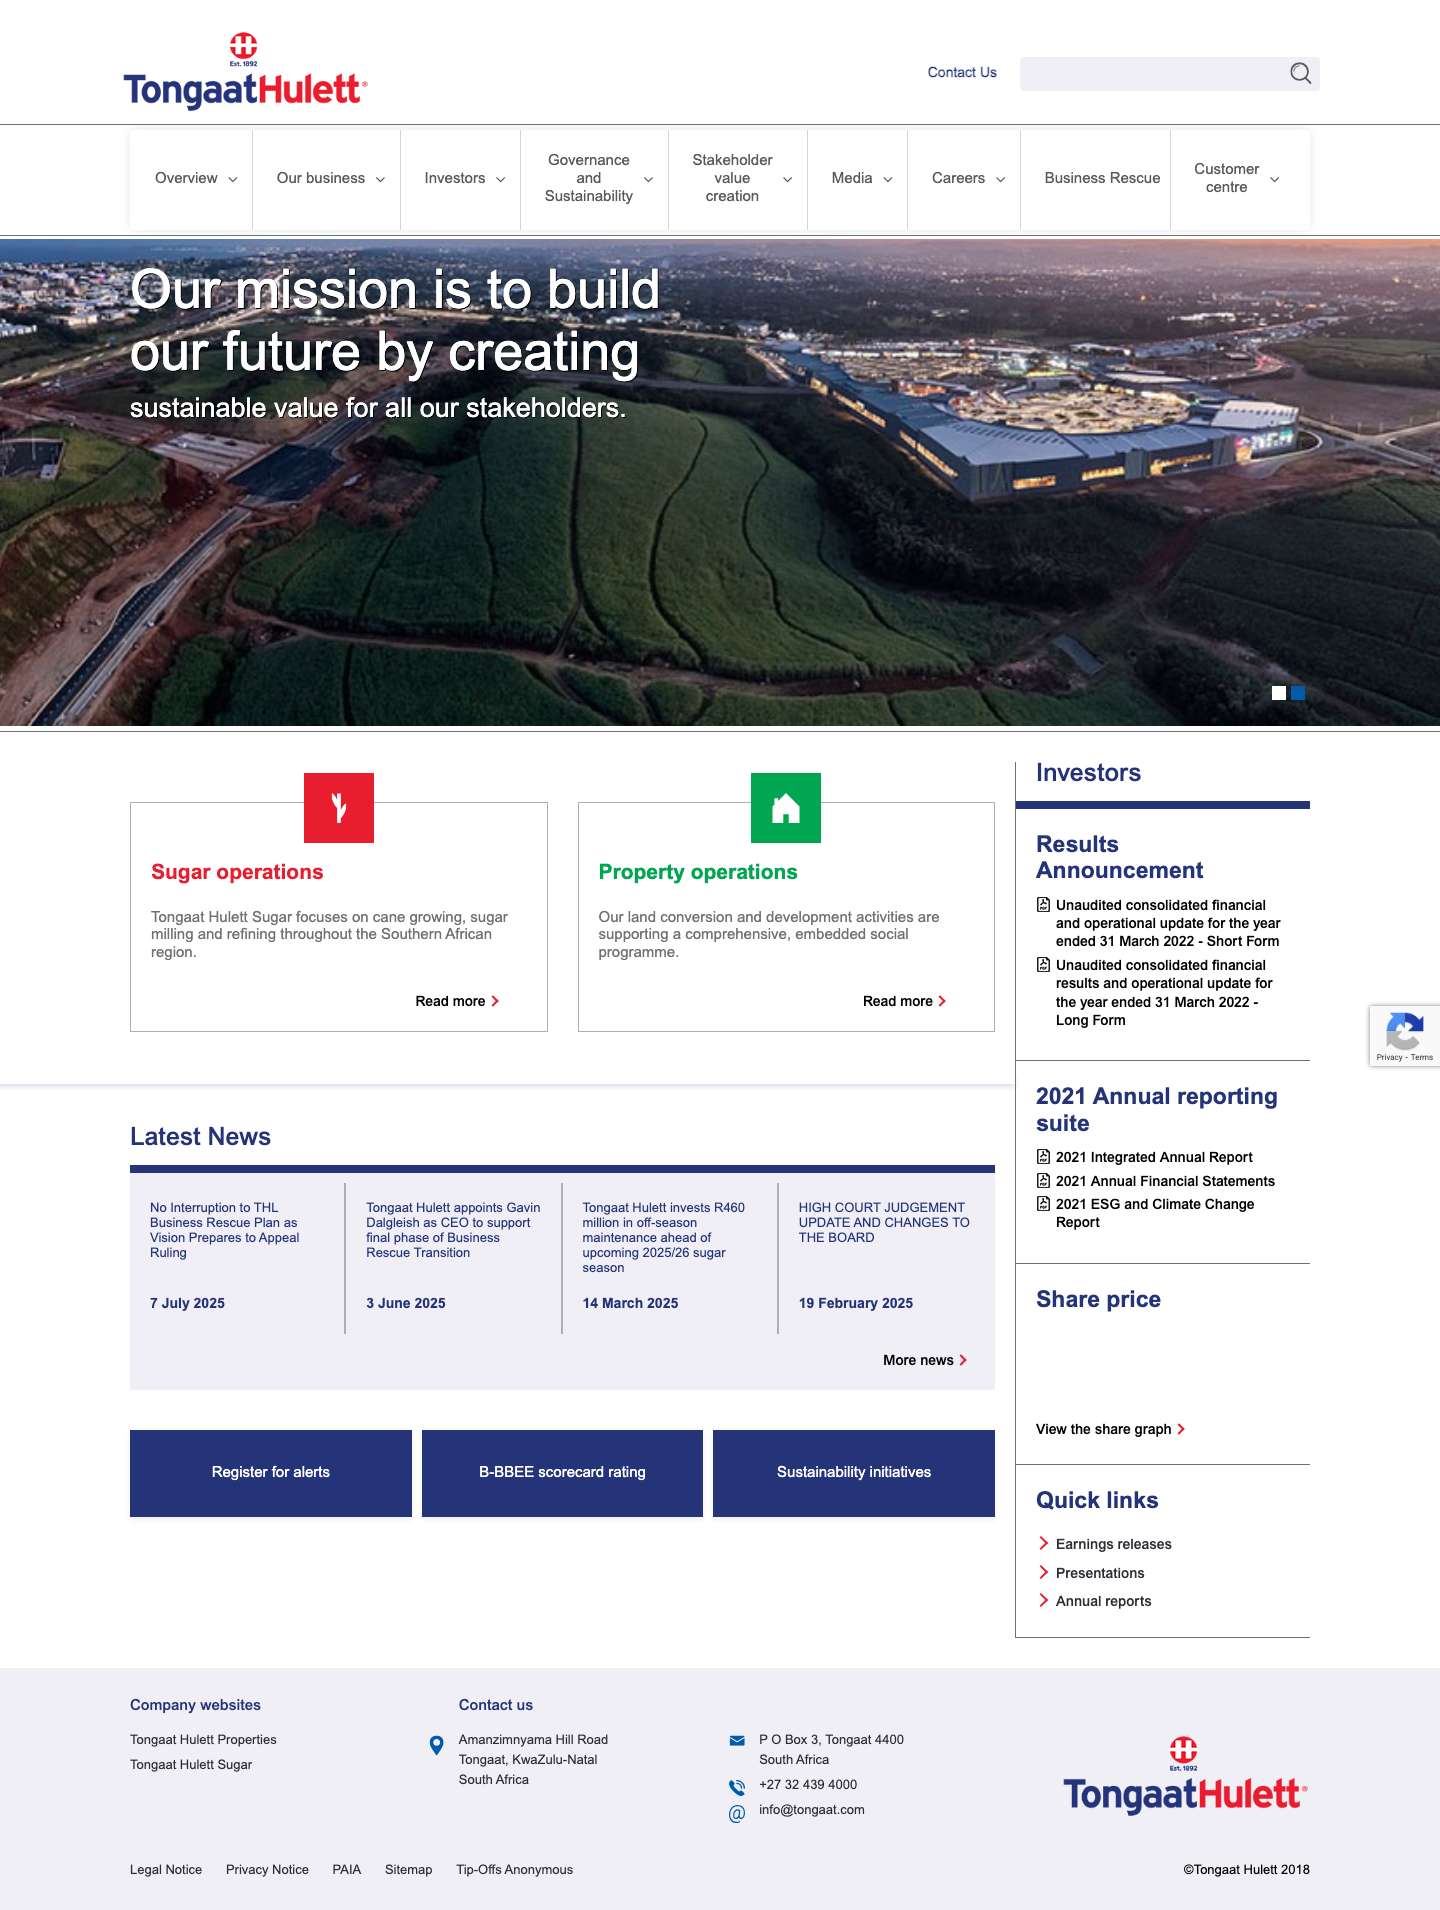The height and width of the screenshot is (1910, 1440).
Task: Click the B-BBEE scorecard rating button
Action: click(562, 1473)
